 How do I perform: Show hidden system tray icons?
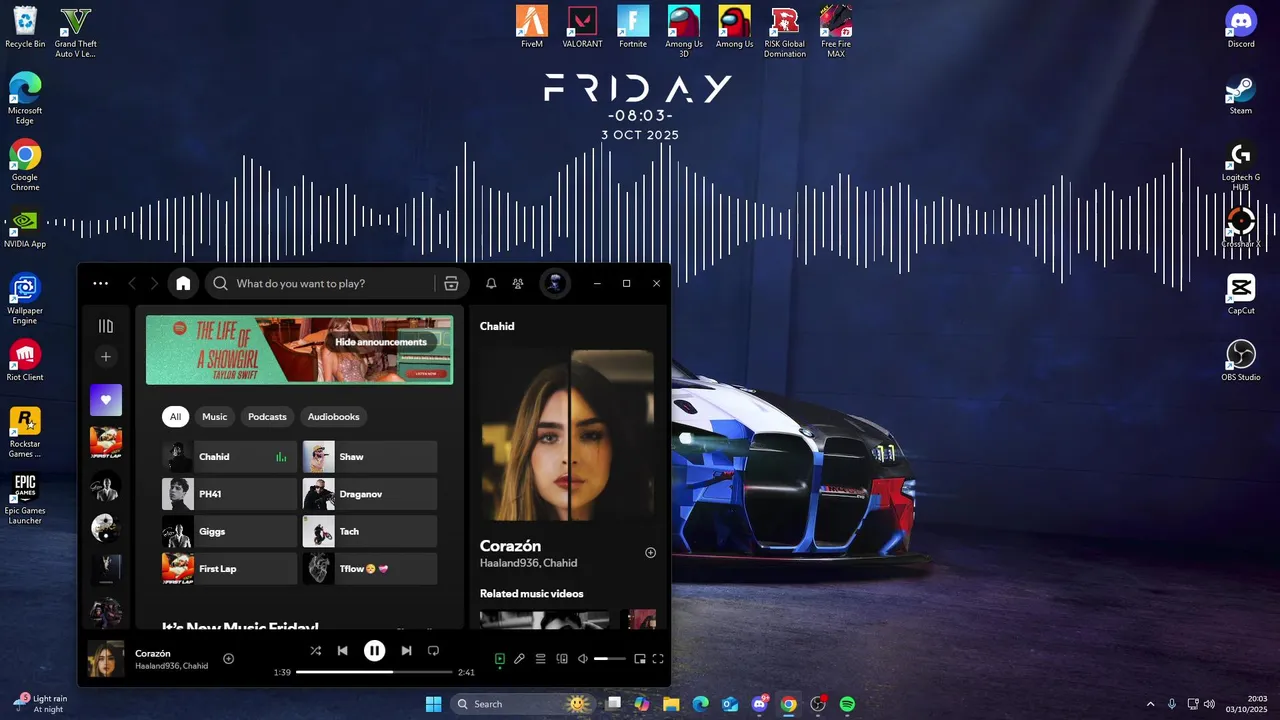click(x=1150, y=704)
